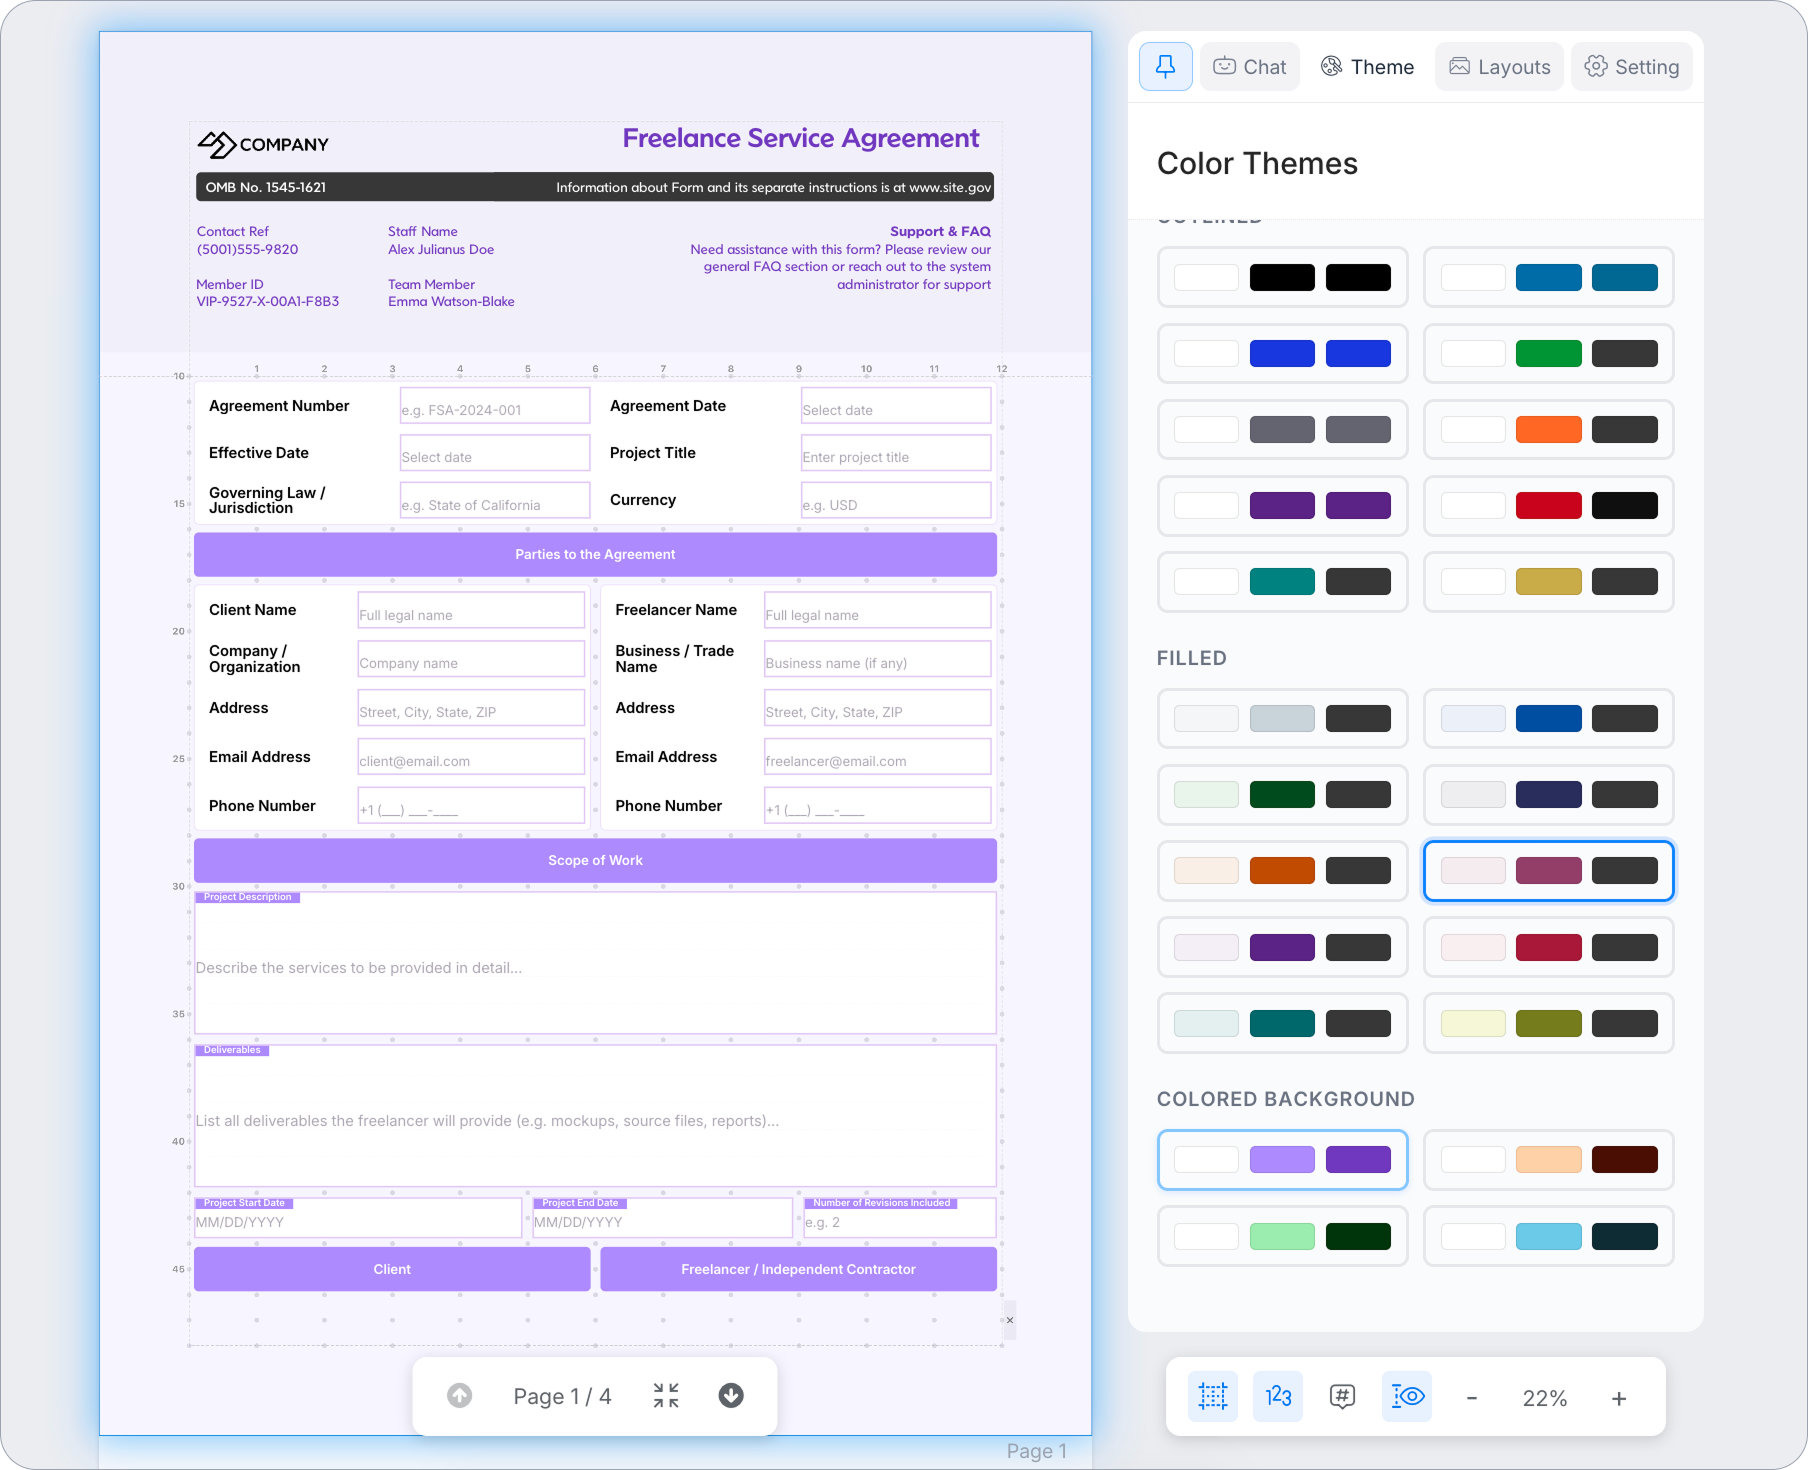Click the Project Title input field
The width and height of the screenshot is (1808, 1470).
coord(896,453)
